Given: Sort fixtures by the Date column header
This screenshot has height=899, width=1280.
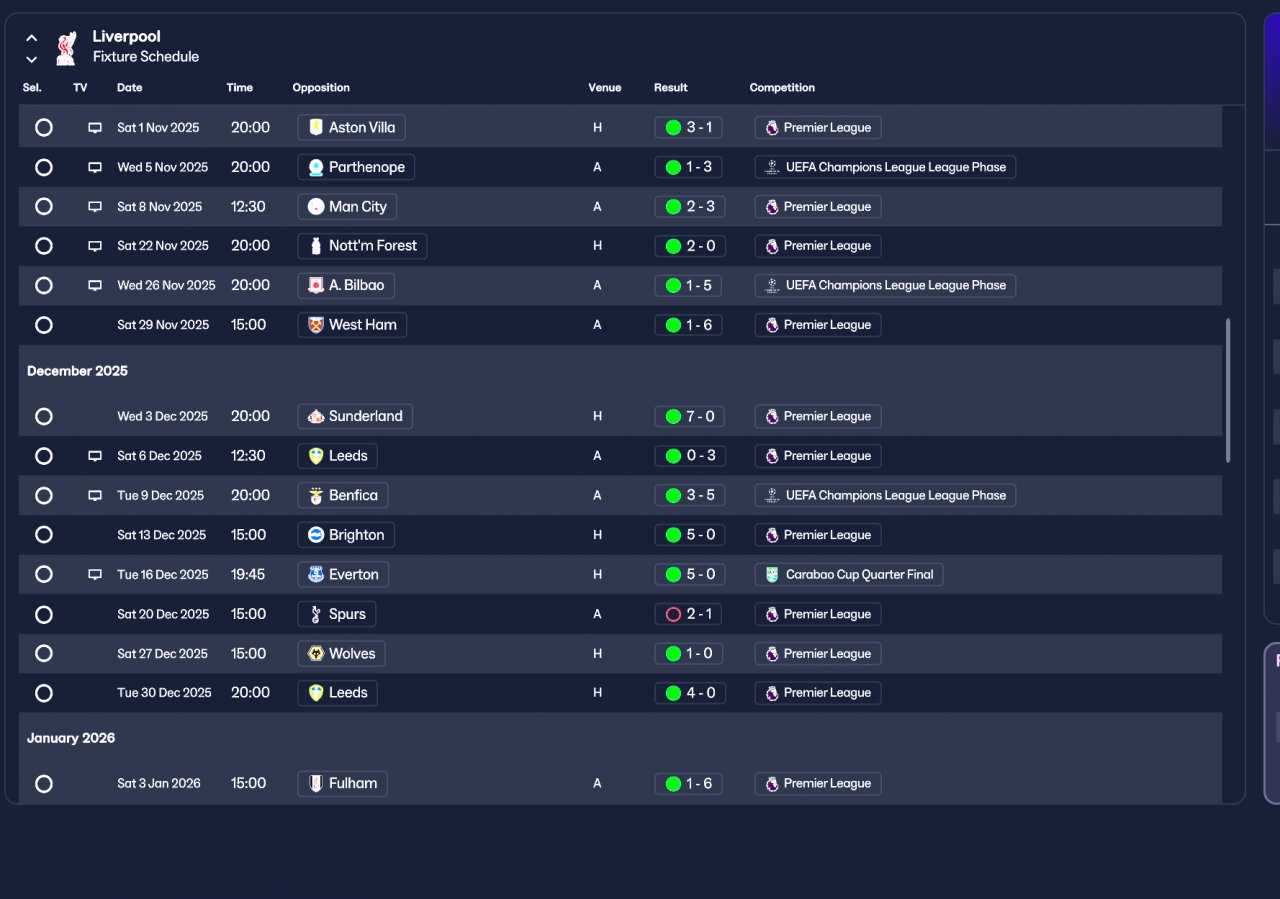Looking at the screenshot, I should click(130, 88).
